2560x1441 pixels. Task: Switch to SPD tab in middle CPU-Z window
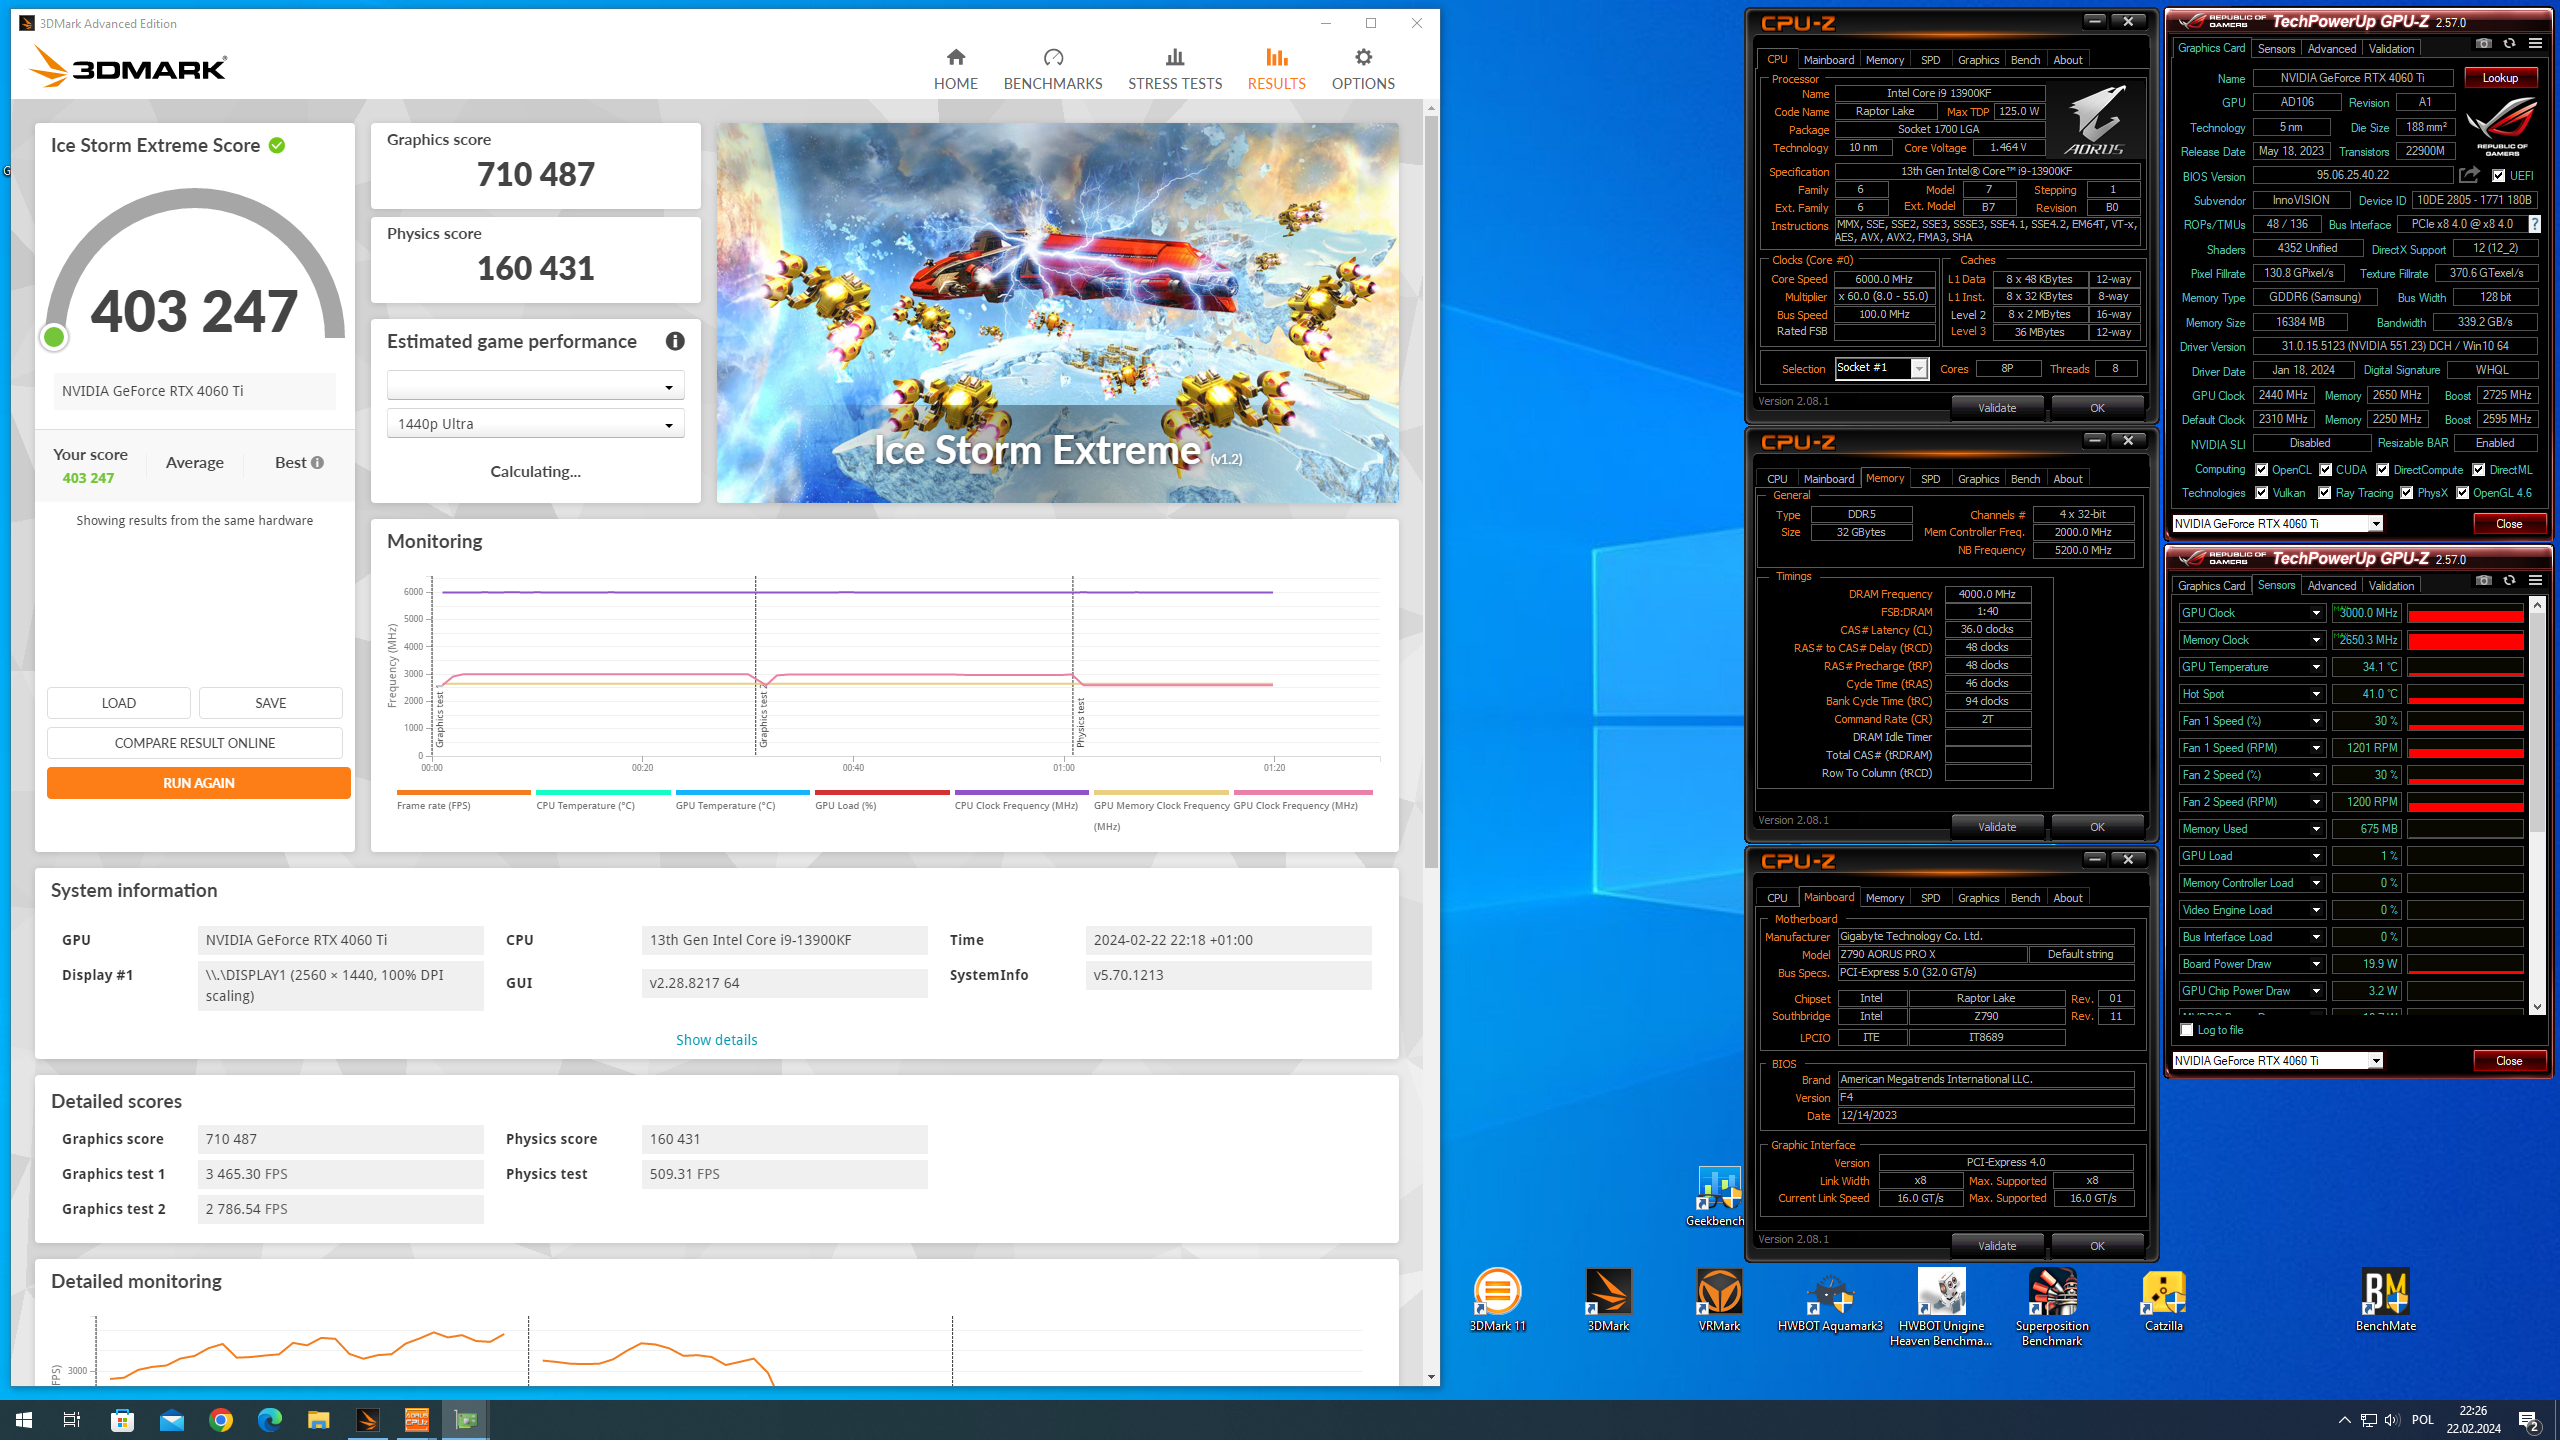coord(1930,479)
